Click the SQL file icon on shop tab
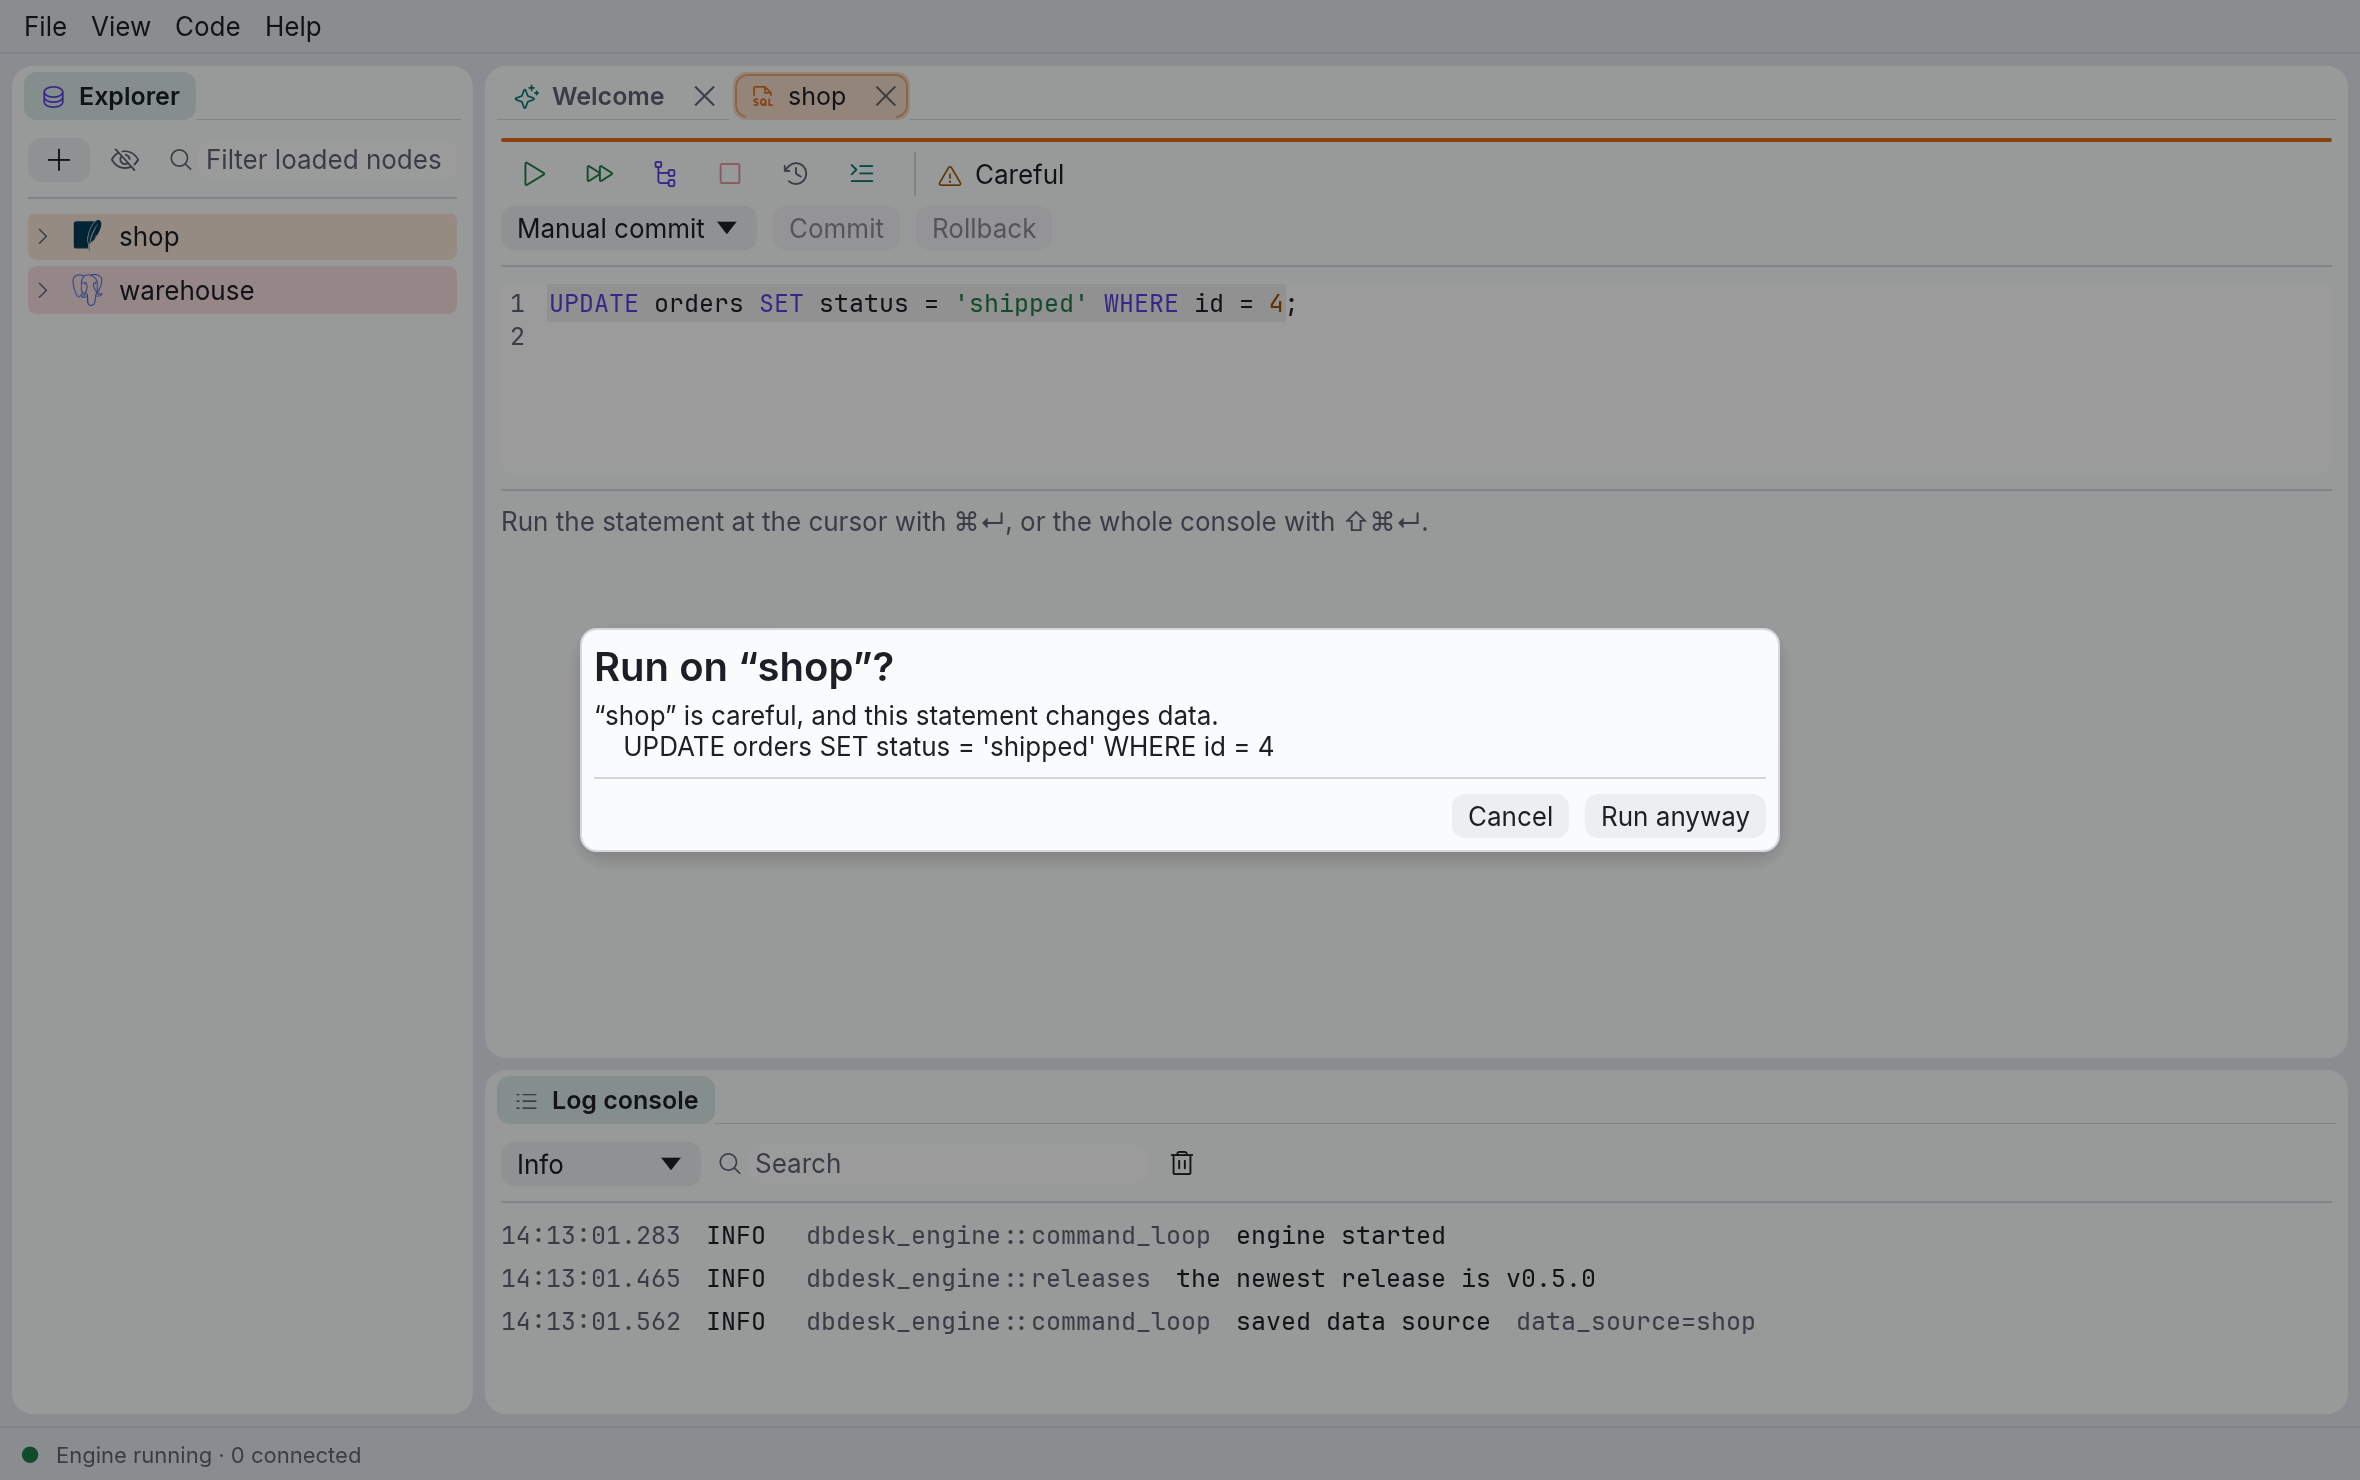This screenshot has height=1480, width=2360. click(762, 96)
